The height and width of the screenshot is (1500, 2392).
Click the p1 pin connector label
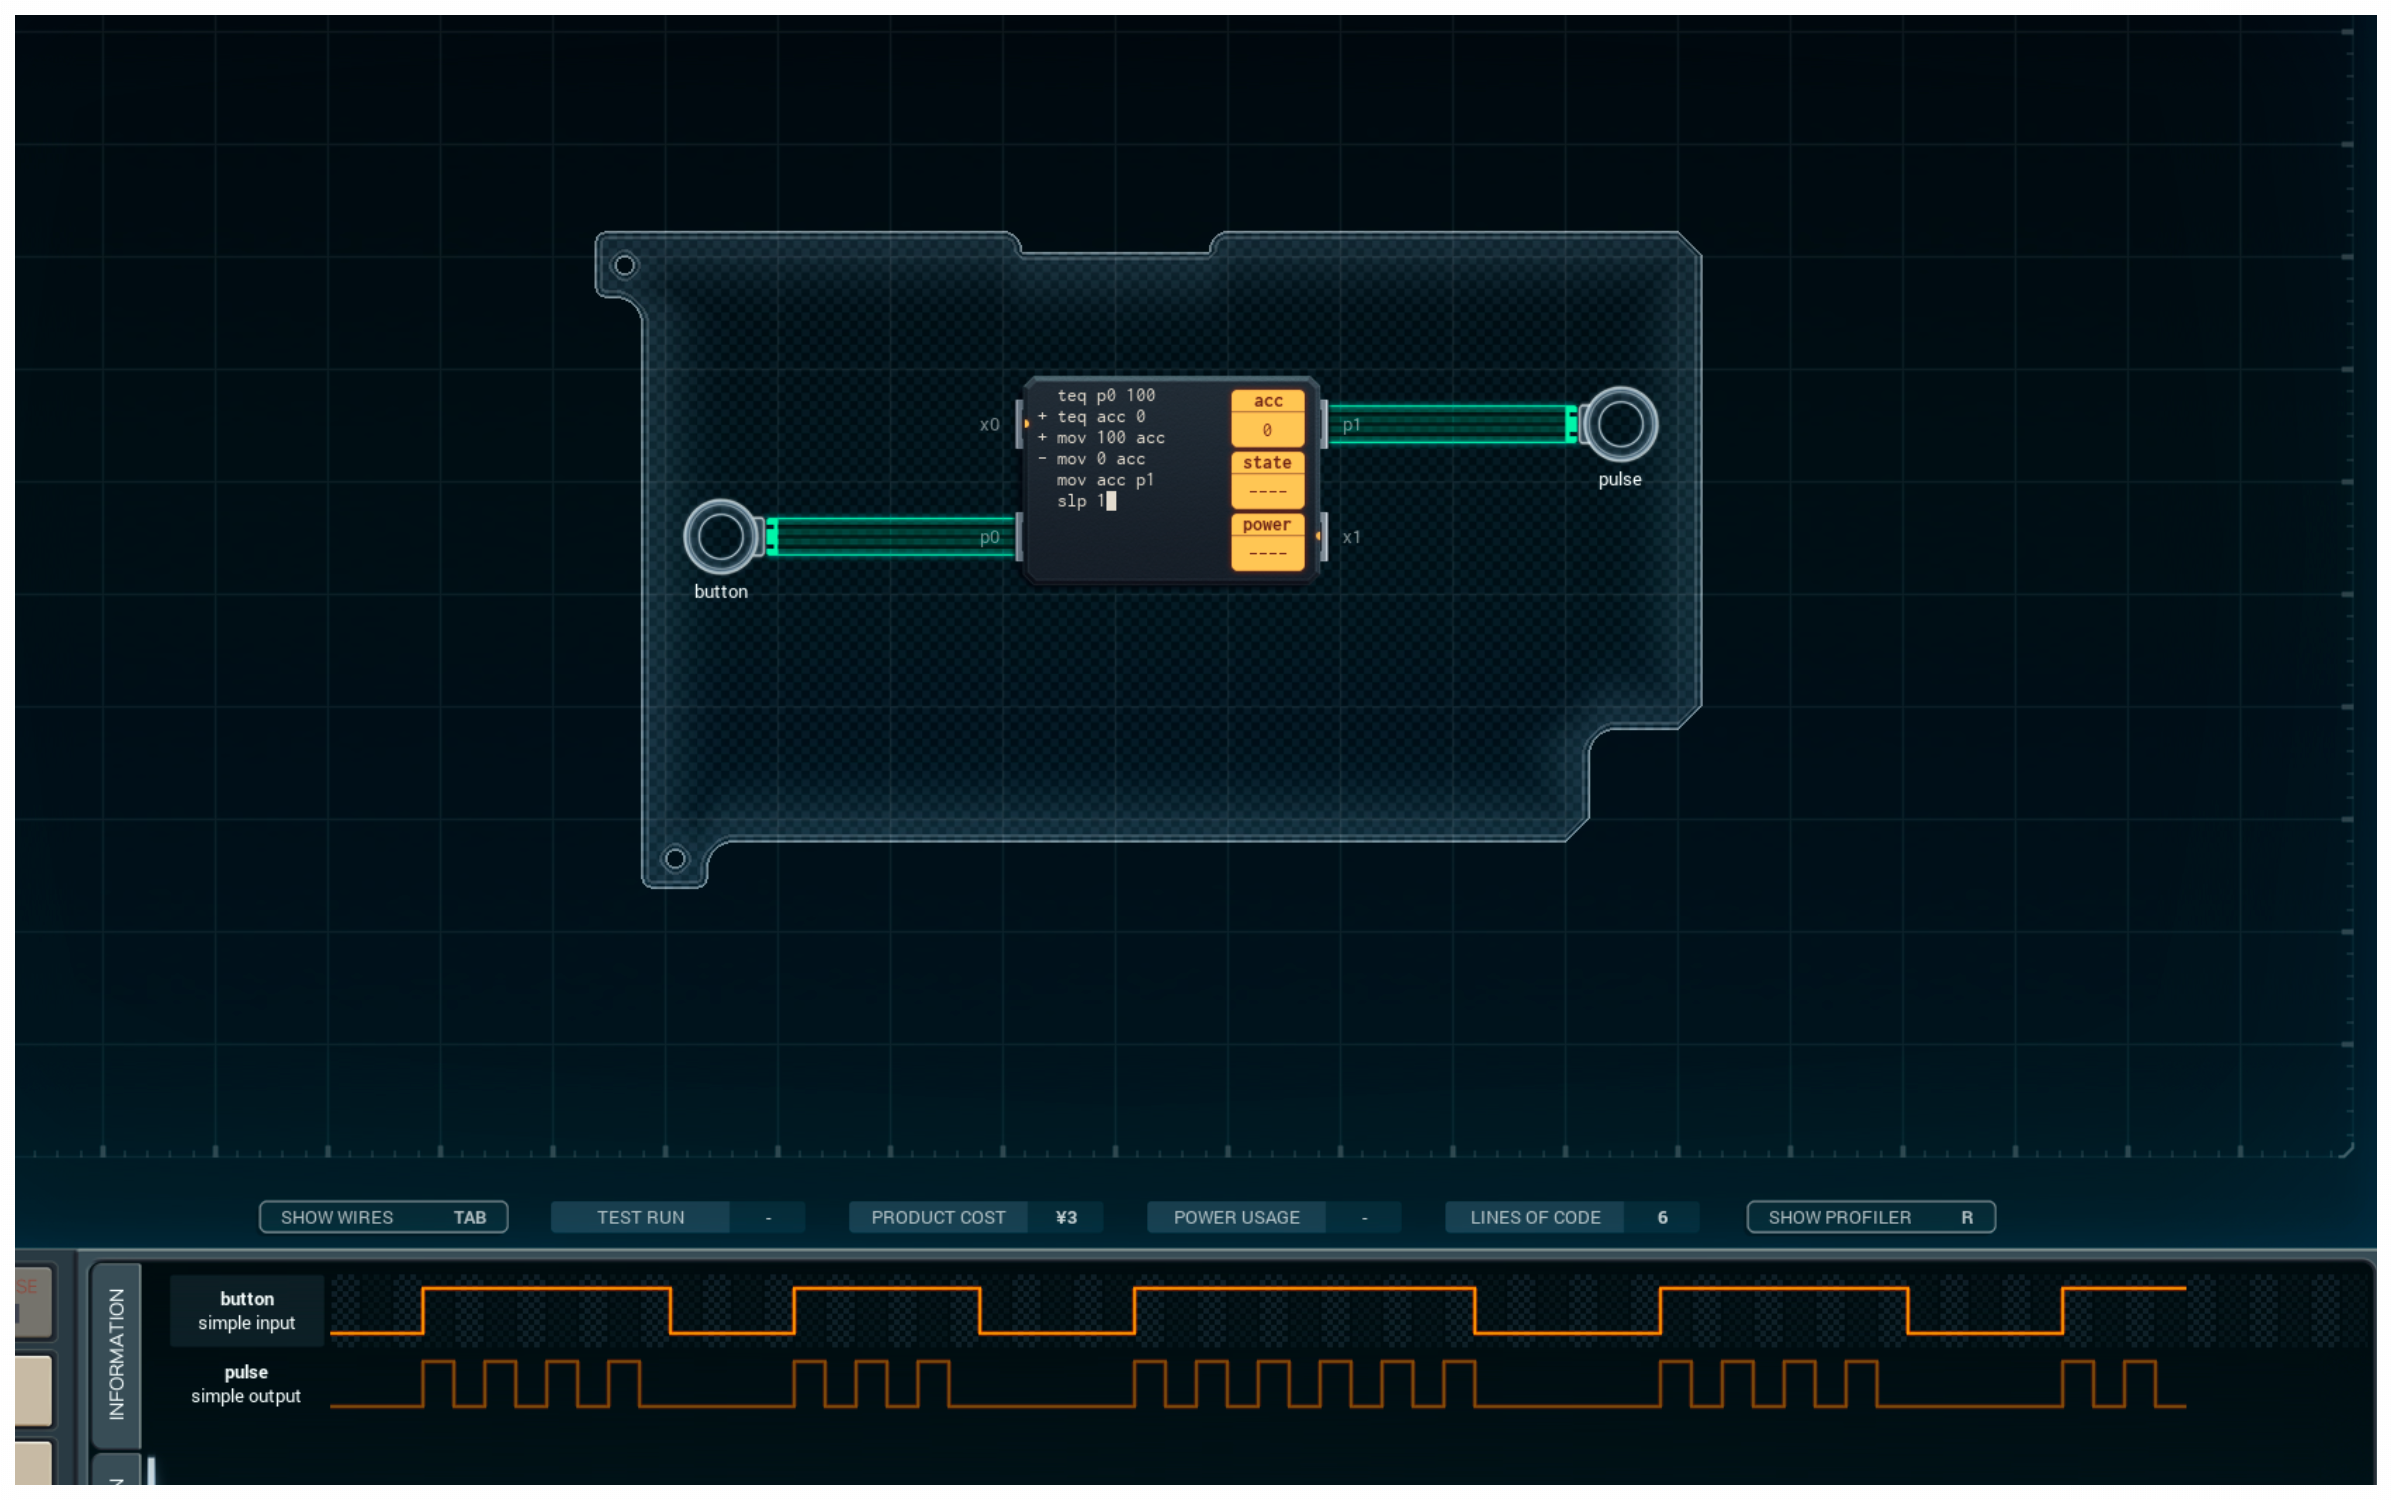(1351, 426)
